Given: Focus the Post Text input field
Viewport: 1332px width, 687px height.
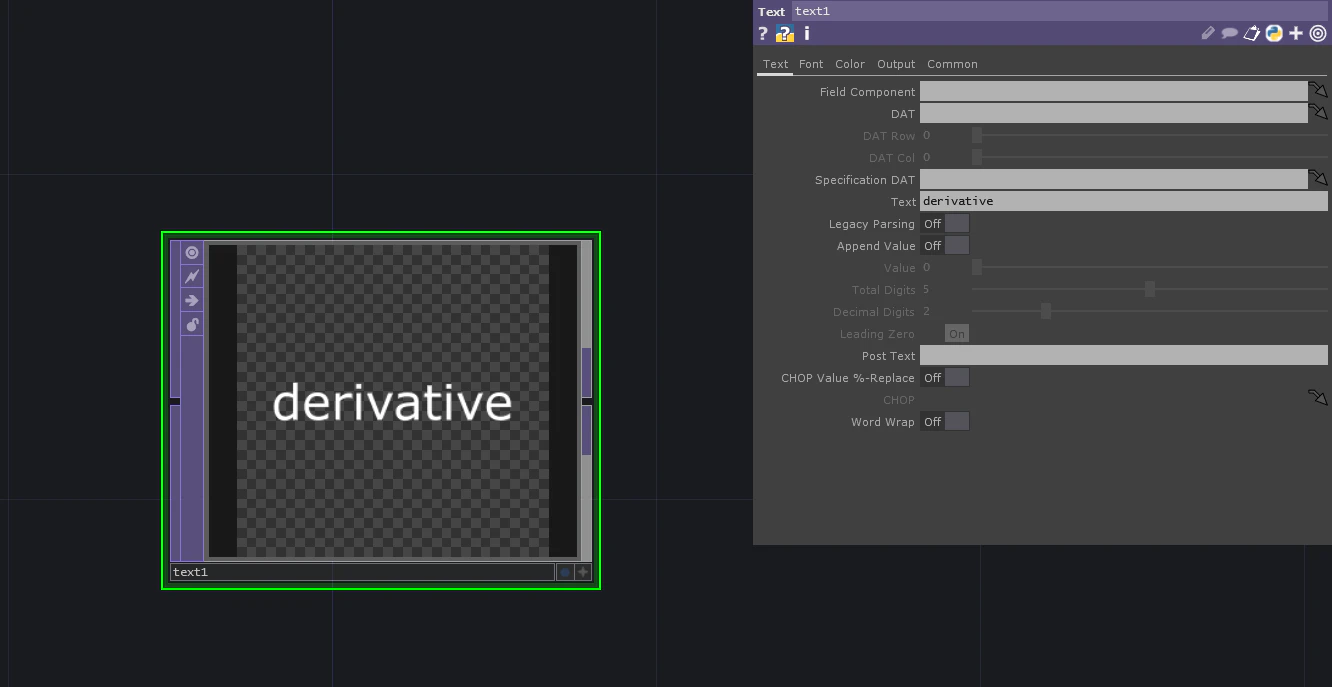Looking at the screenshot, I should click(1124, 355).
